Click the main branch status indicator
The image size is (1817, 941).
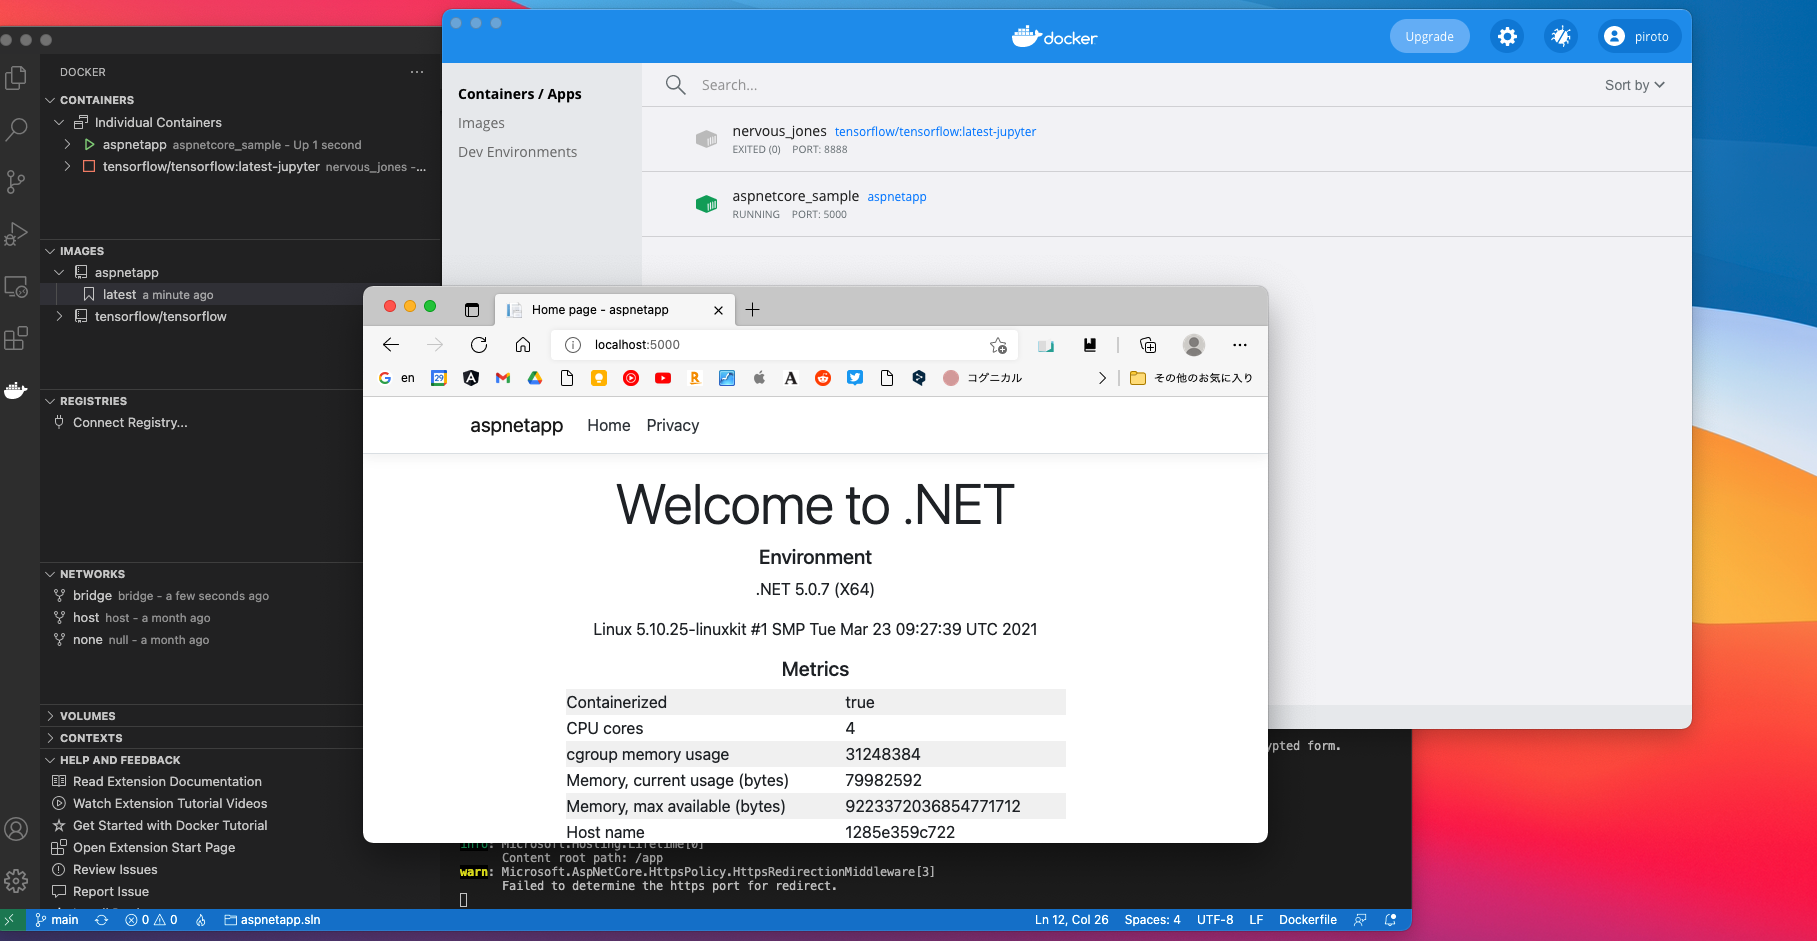point(57,920)
